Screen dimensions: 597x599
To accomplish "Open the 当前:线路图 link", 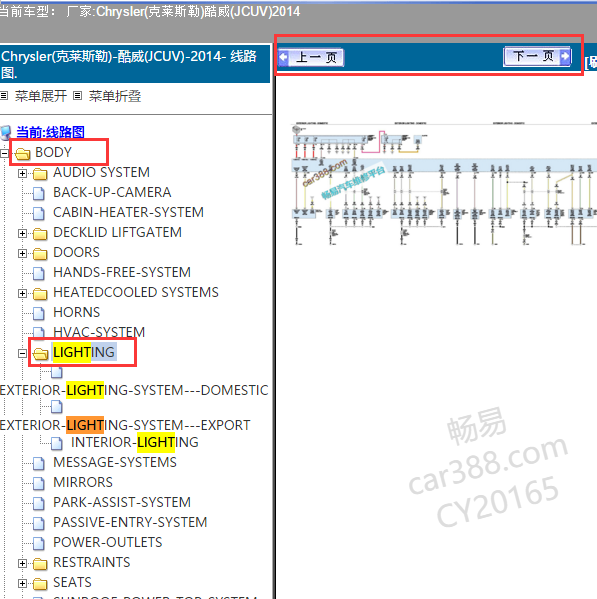I will point(50,132).
